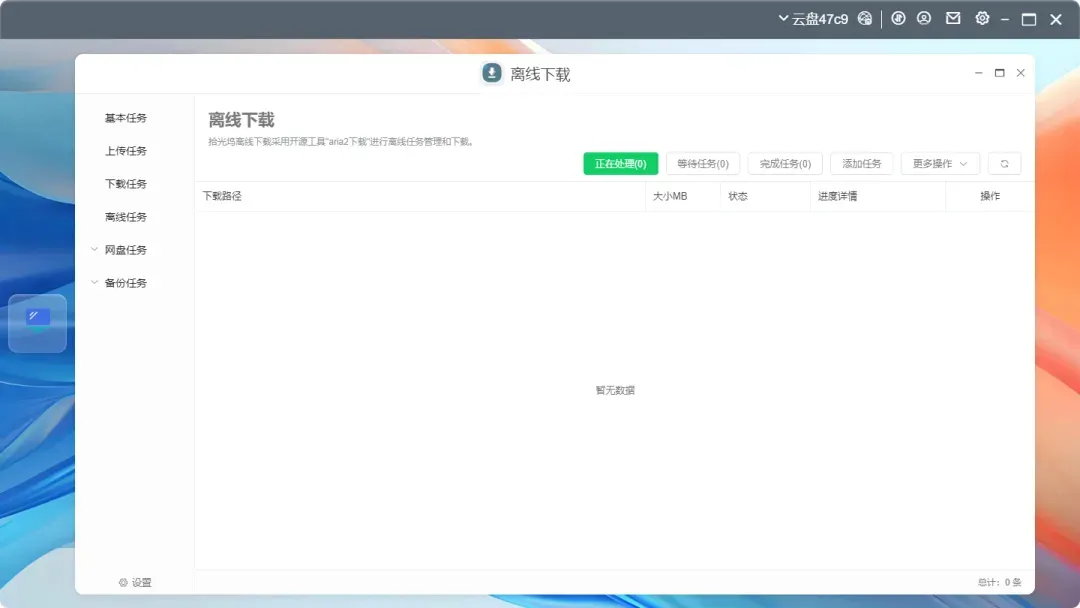Click the 添加任务 button

coord(862,164)
